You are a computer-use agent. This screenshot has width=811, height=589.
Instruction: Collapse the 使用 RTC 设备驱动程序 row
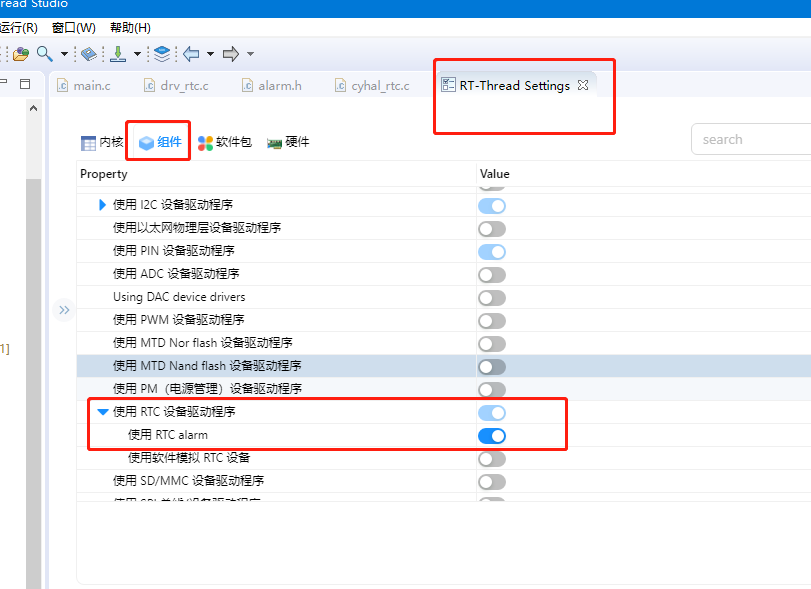tap(102, 412)
